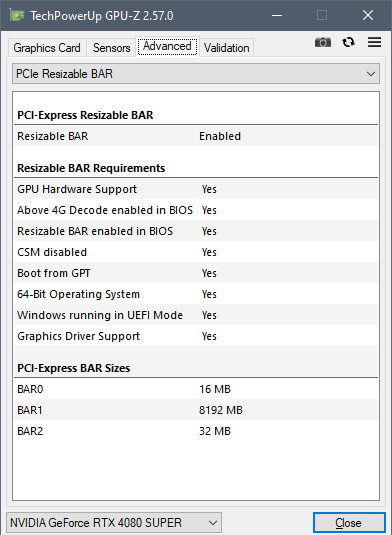392x535 pixels.
Task: Select the Advanced tab
Action: point(167,46)
